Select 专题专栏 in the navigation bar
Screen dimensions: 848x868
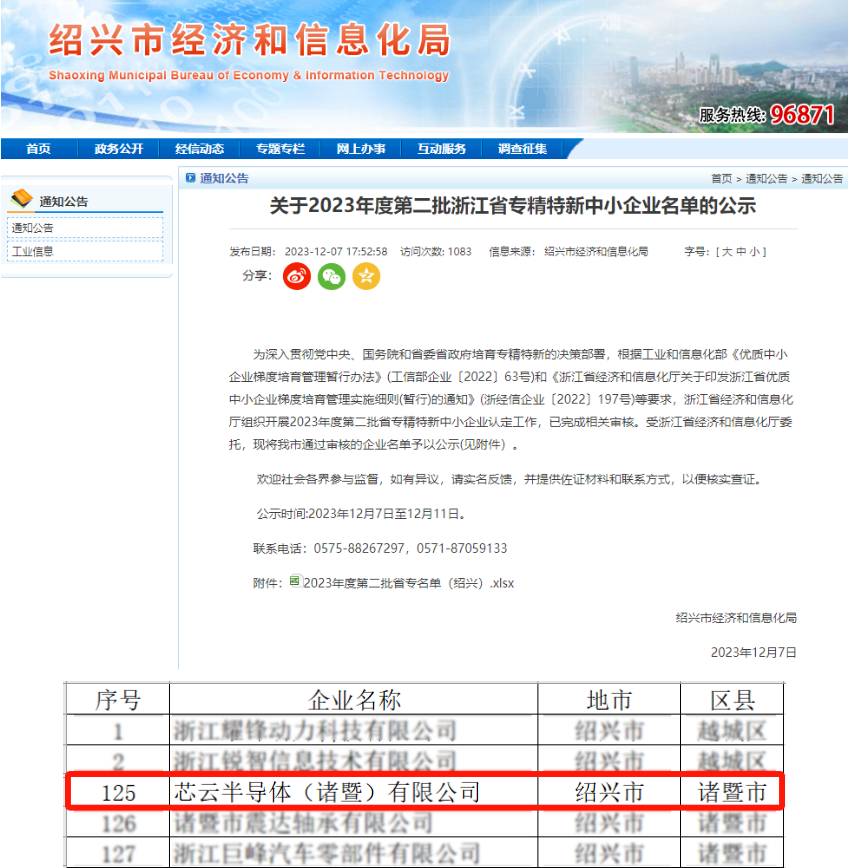(x=280, y=149)
